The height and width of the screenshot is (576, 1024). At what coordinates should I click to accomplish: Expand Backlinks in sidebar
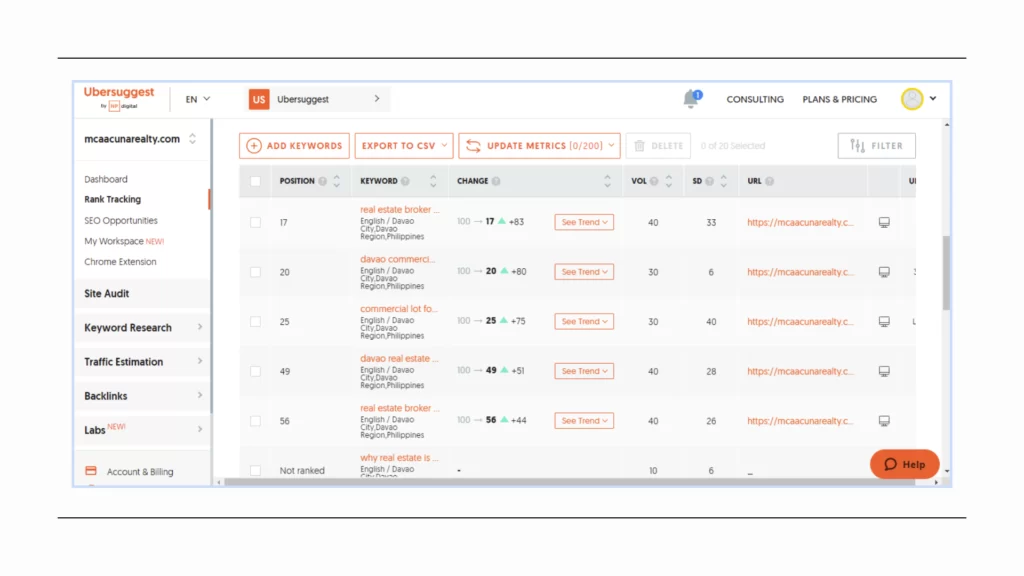[x=142, y=396]
